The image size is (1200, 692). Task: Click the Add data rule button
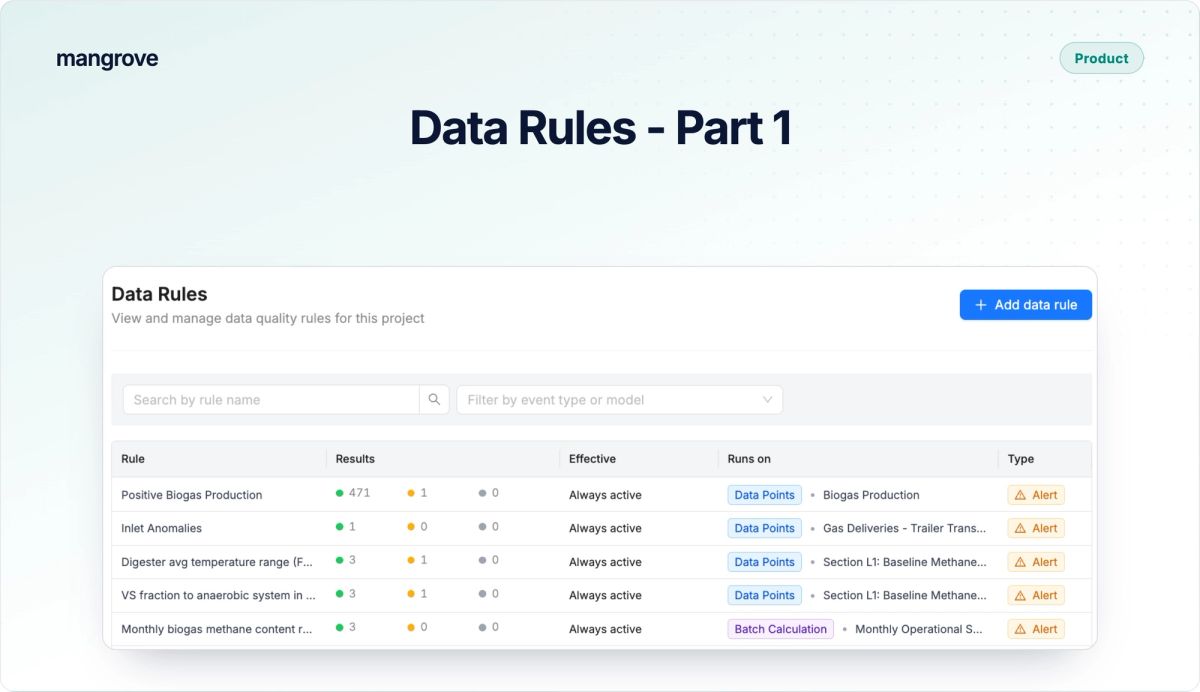pyautogui.click(x=1025, y=305)
